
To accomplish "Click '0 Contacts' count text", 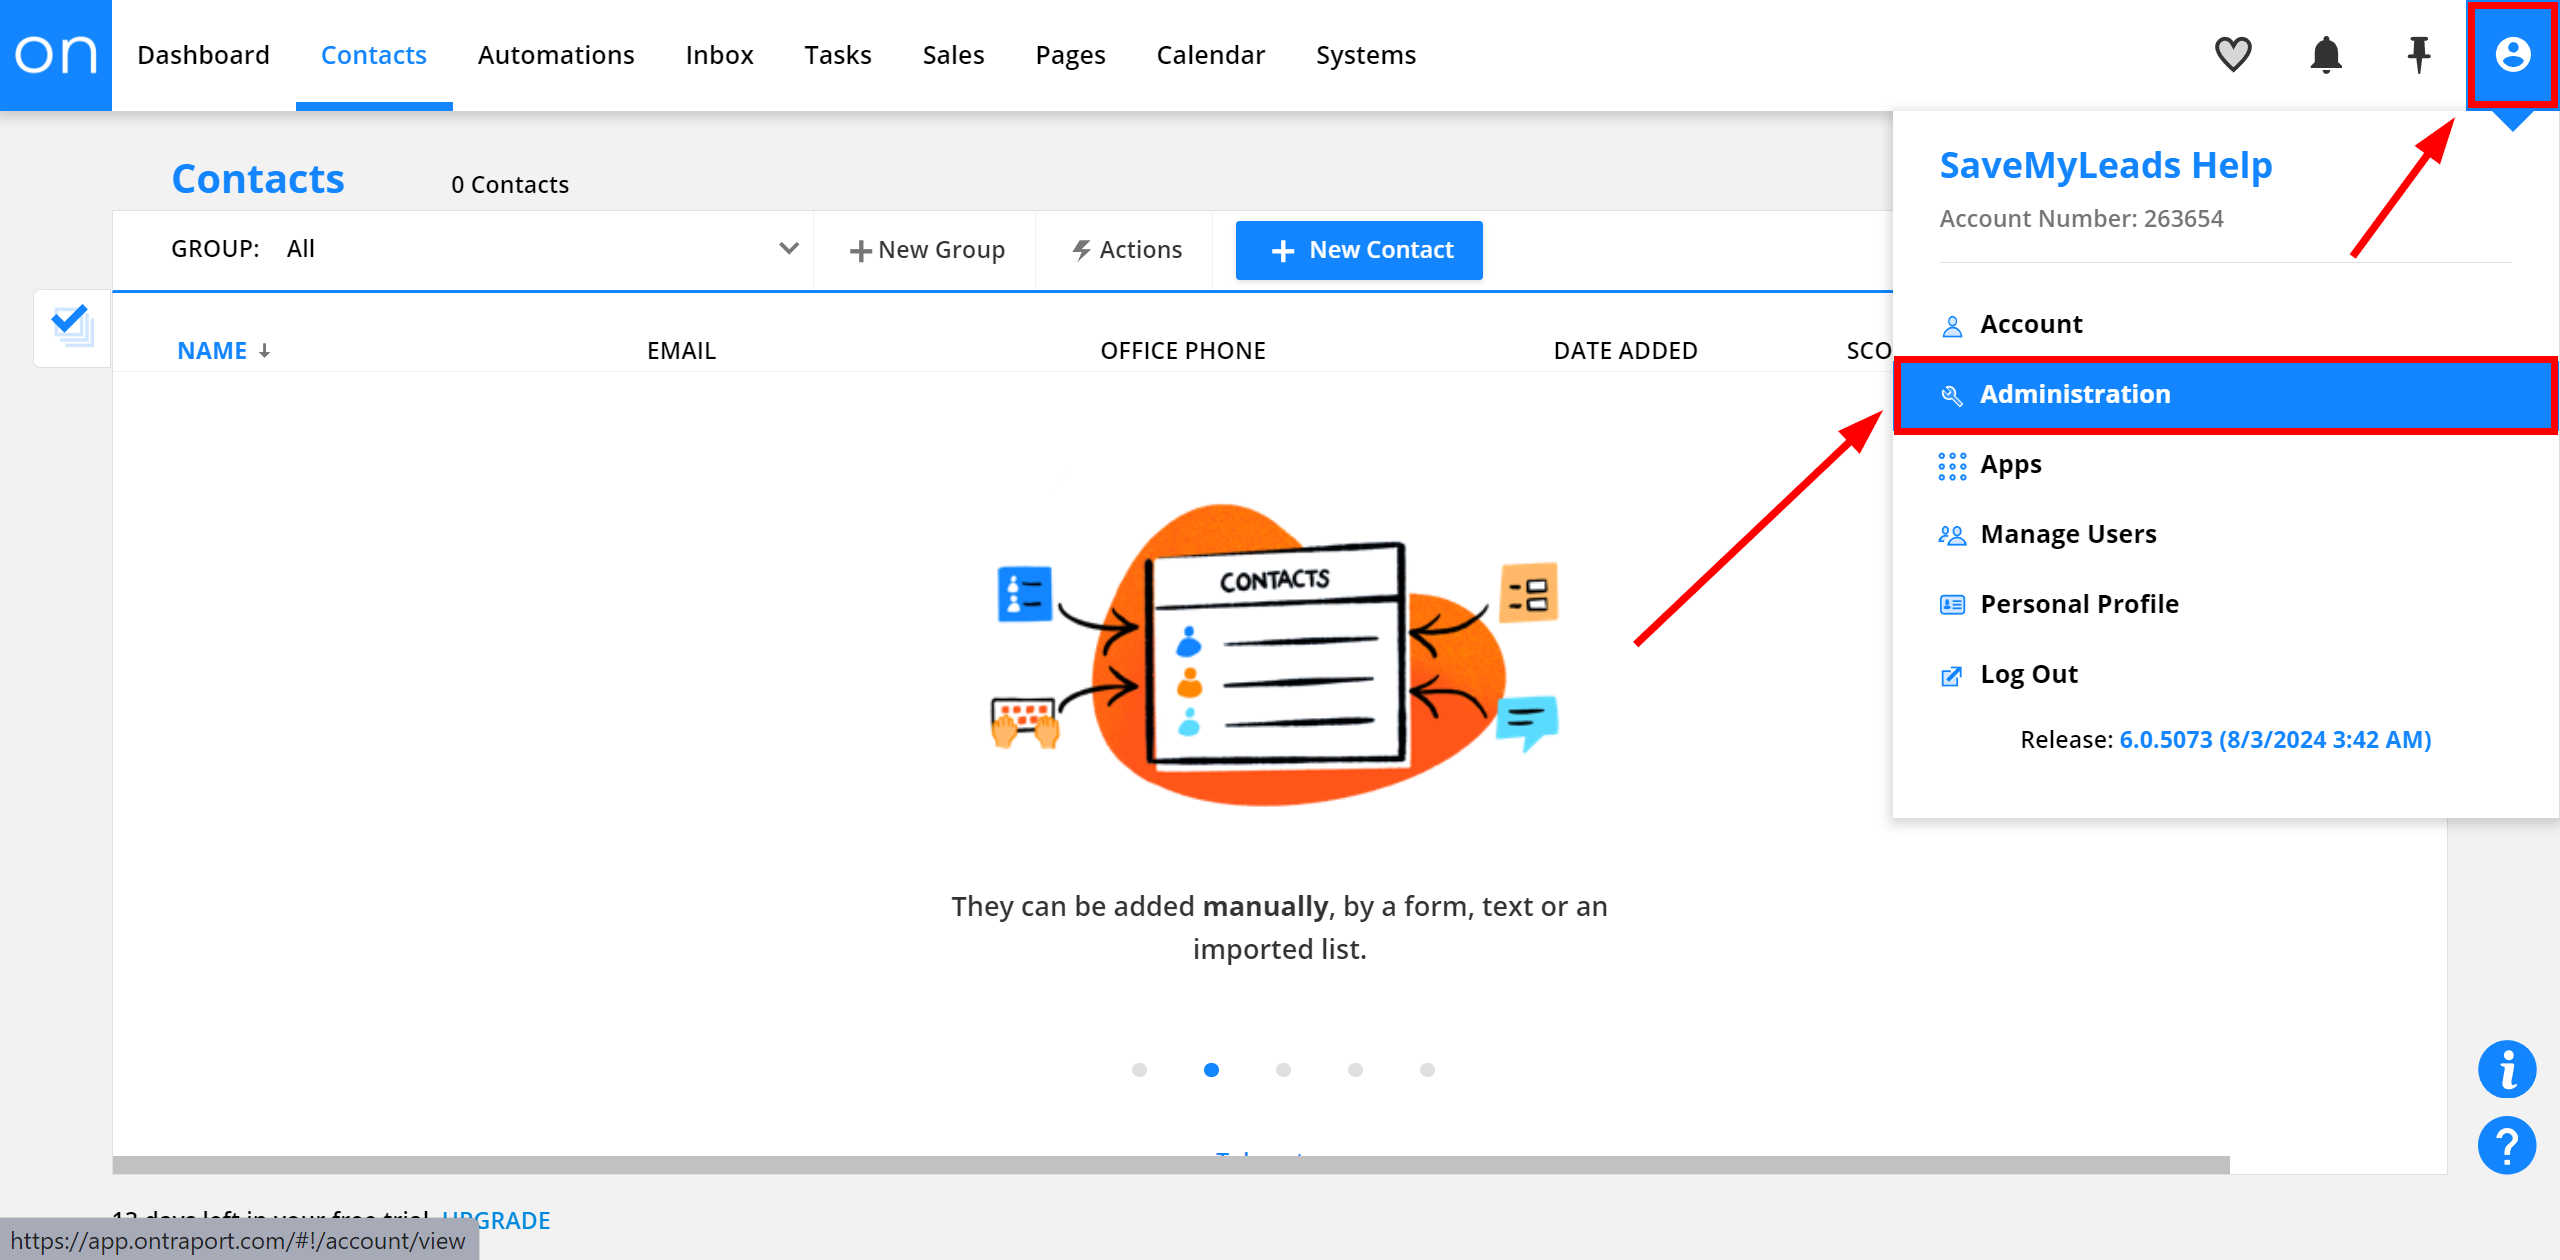I will pos(510,185).
